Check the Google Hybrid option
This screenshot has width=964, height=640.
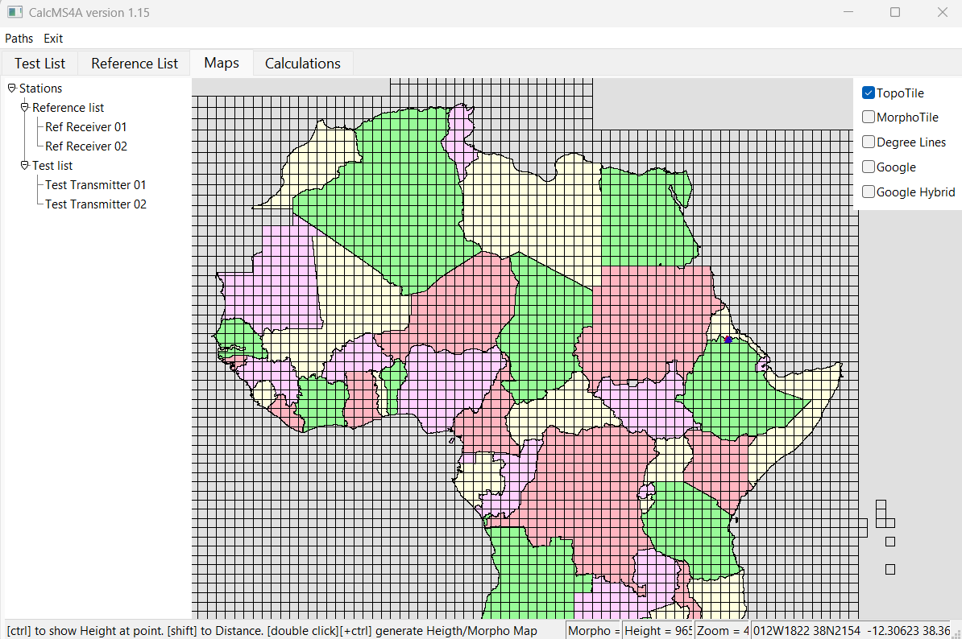[x=868, y=191]
